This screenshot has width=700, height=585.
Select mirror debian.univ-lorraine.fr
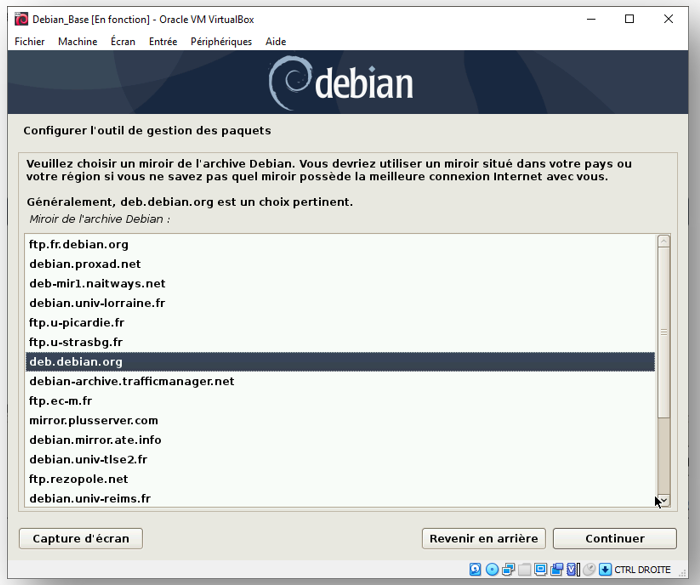340,303
